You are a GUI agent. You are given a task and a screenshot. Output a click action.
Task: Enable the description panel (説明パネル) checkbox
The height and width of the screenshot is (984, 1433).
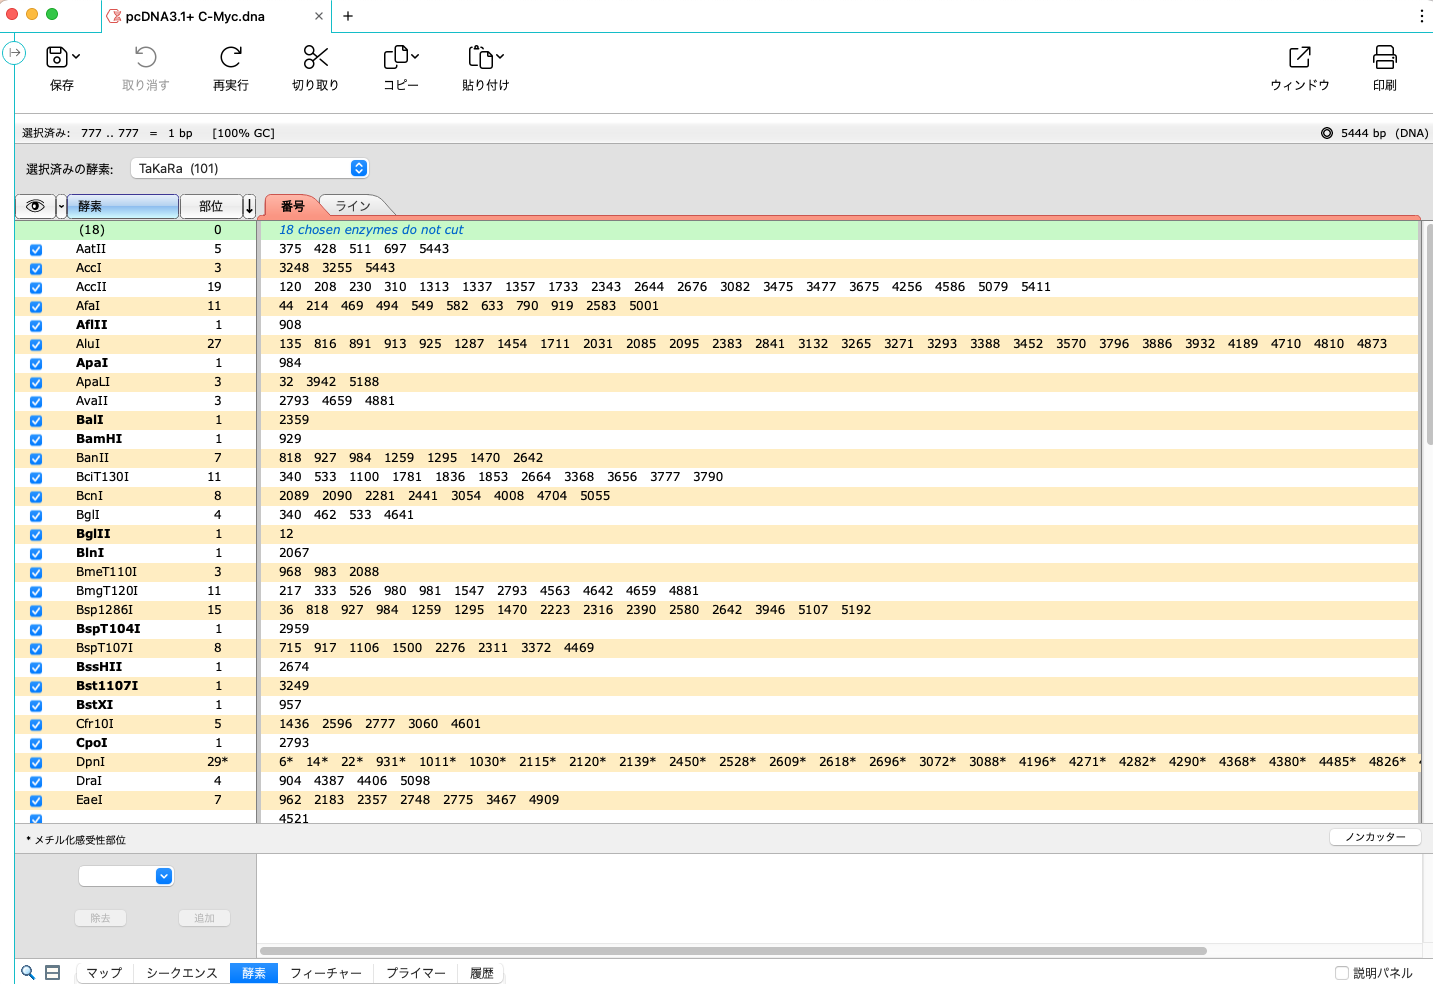(1342, 973)
